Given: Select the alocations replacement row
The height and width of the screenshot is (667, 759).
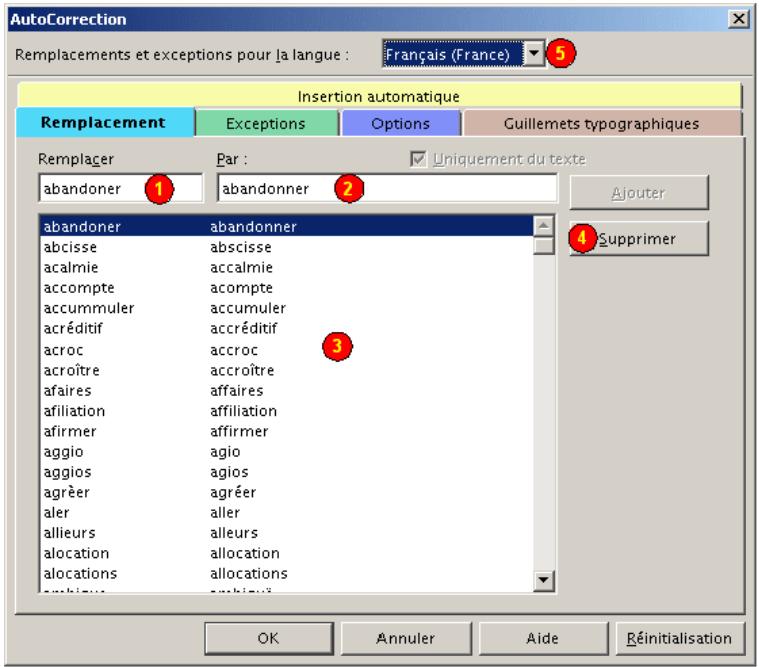Looking at the screenshot, I should pyautogui.click(x=287, y=573).
